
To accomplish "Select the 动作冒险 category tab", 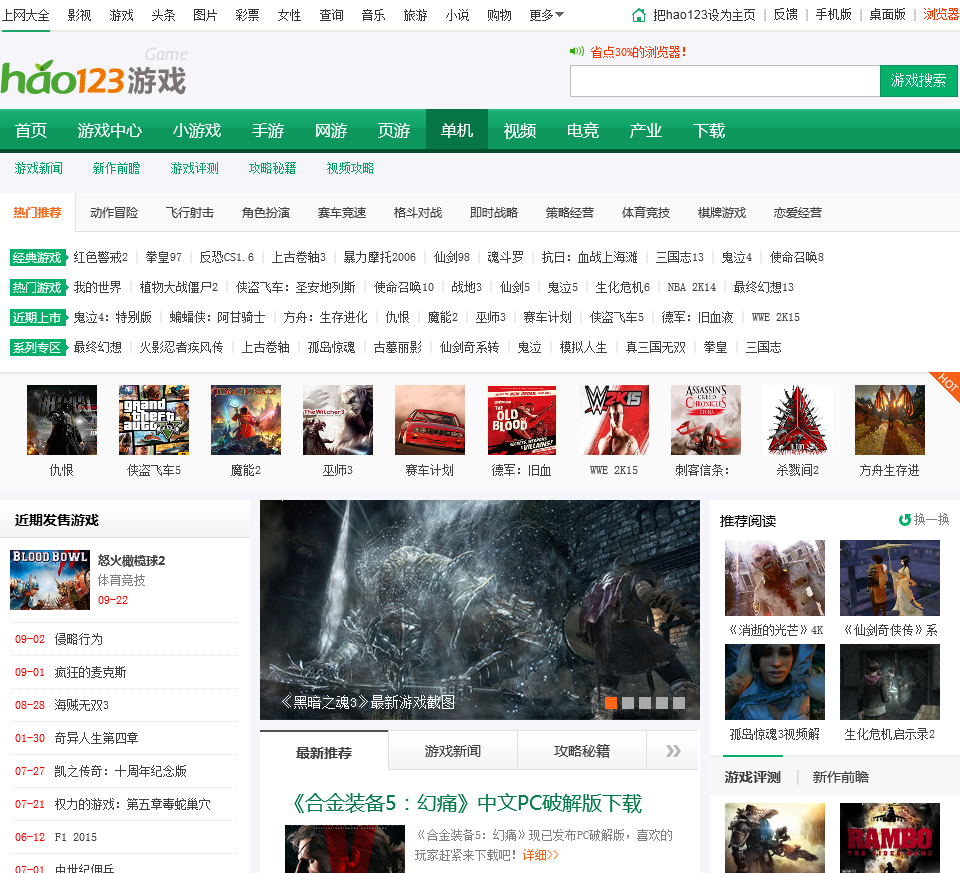I will coord(114,212).
